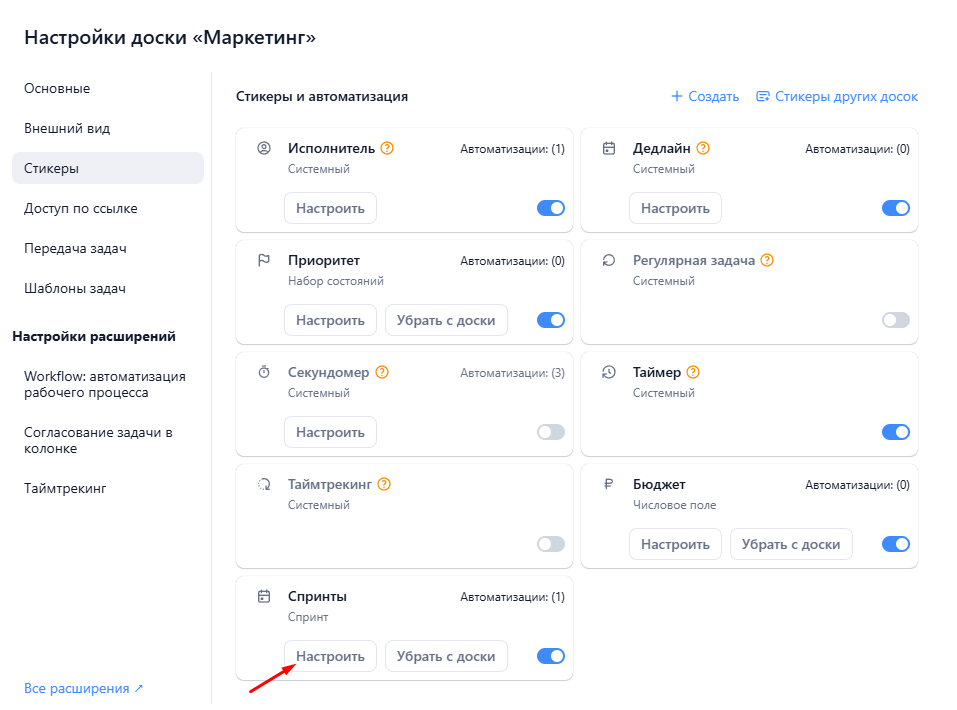Click the help icon beside Дедлайн
Screen dimensions: 957x710
click(703, 149)
